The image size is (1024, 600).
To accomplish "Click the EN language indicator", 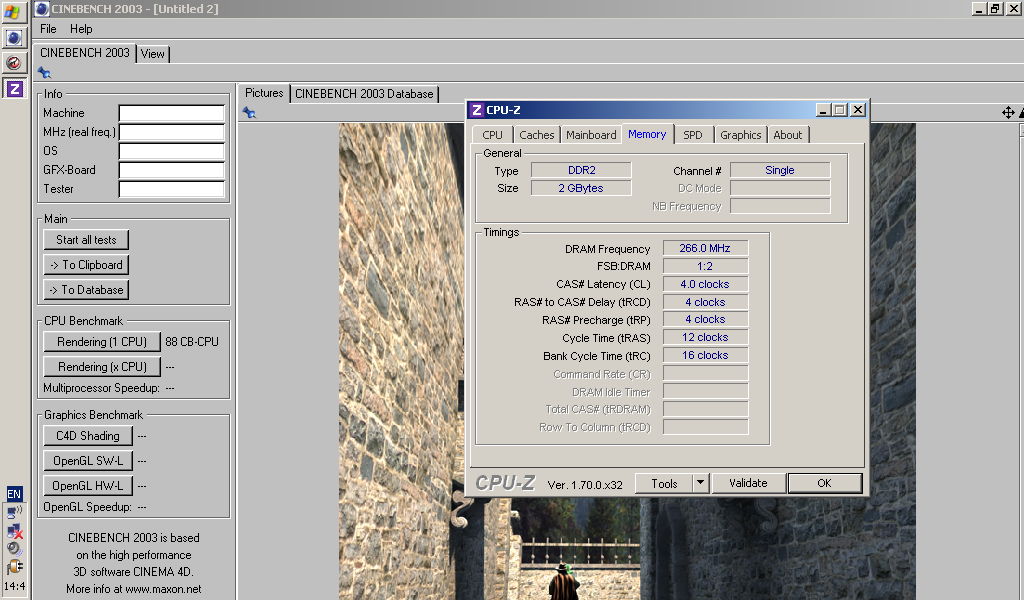I will (x=14, y=494).
